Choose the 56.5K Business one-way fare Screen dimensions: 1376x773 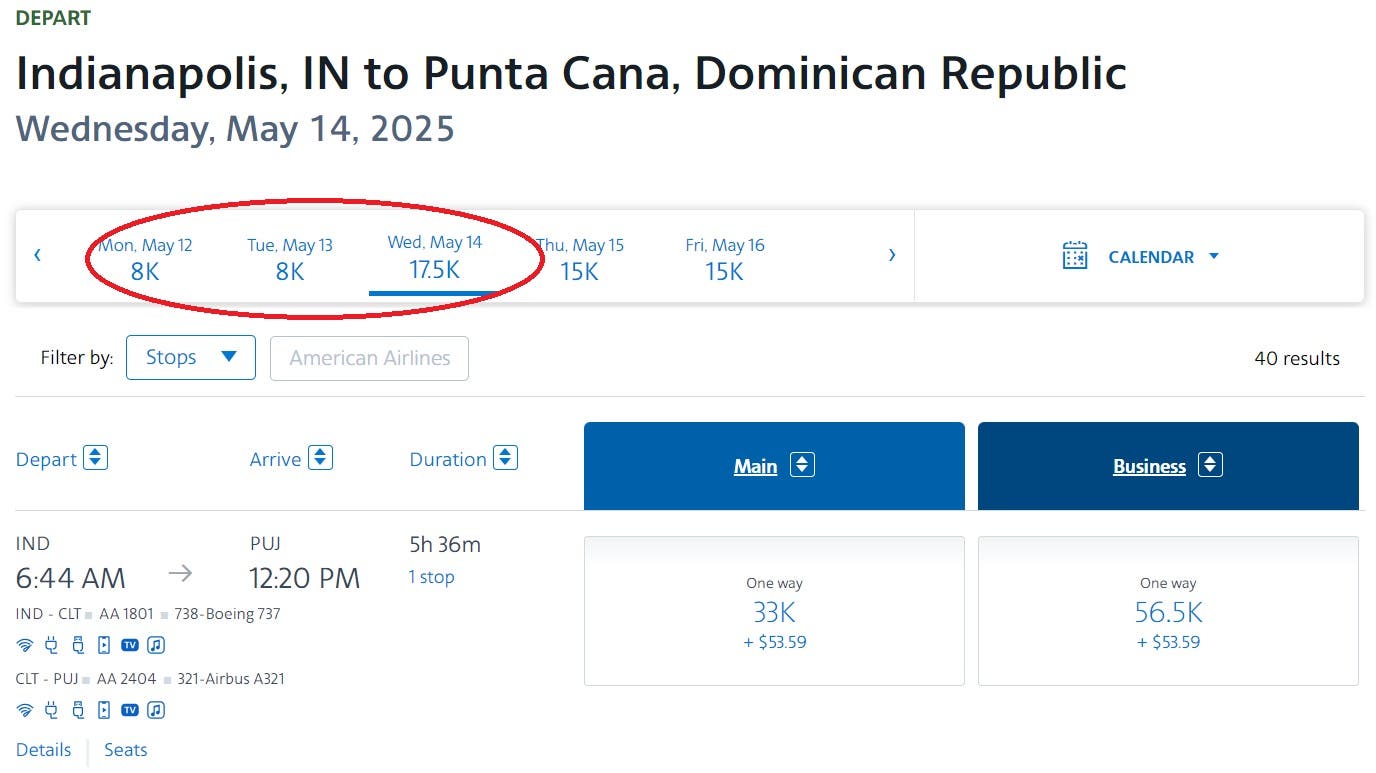1168,612
